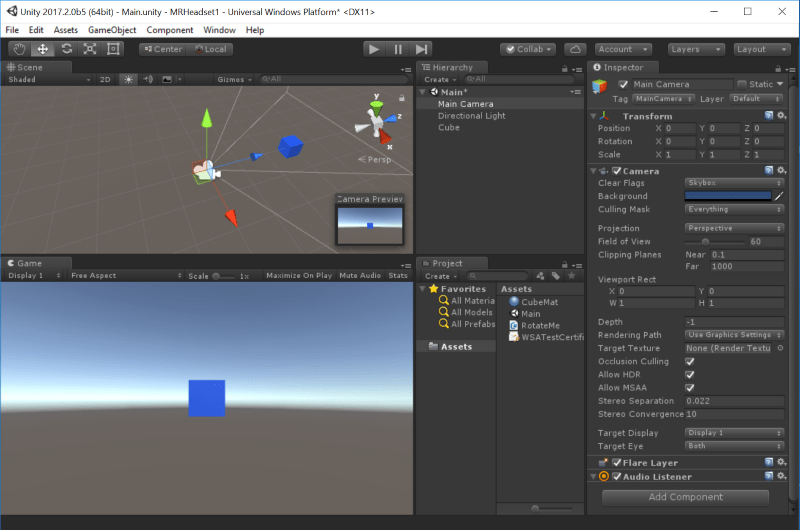Open the Layout dropdown
This screenshot has width=800, height=530.
[762, 49]
